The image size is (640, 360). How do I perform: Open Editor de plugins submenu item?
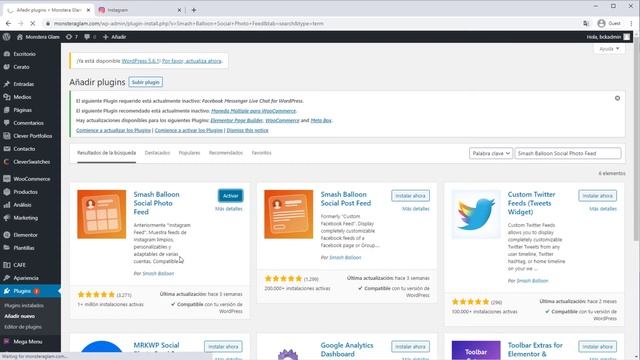click(23, 327)
